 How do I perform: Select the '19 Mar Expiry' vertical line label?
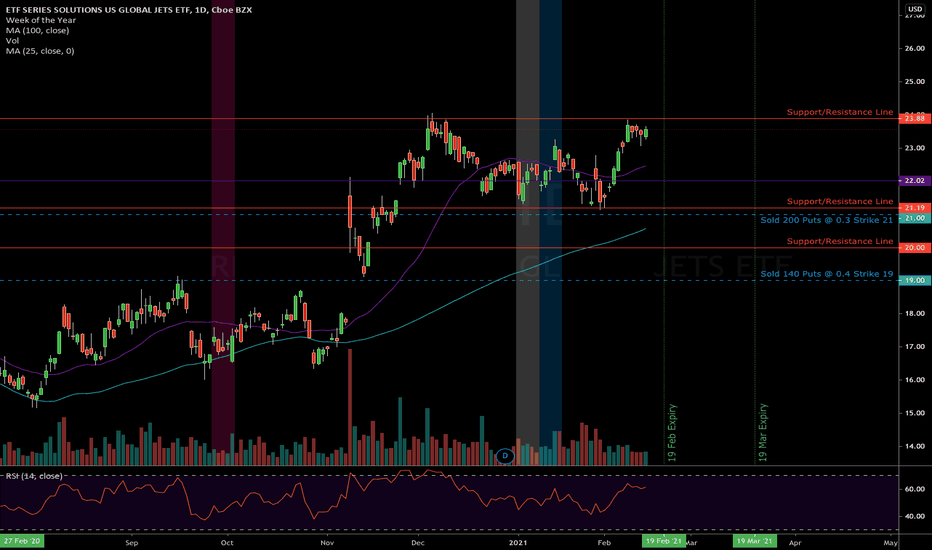point(763,433)
